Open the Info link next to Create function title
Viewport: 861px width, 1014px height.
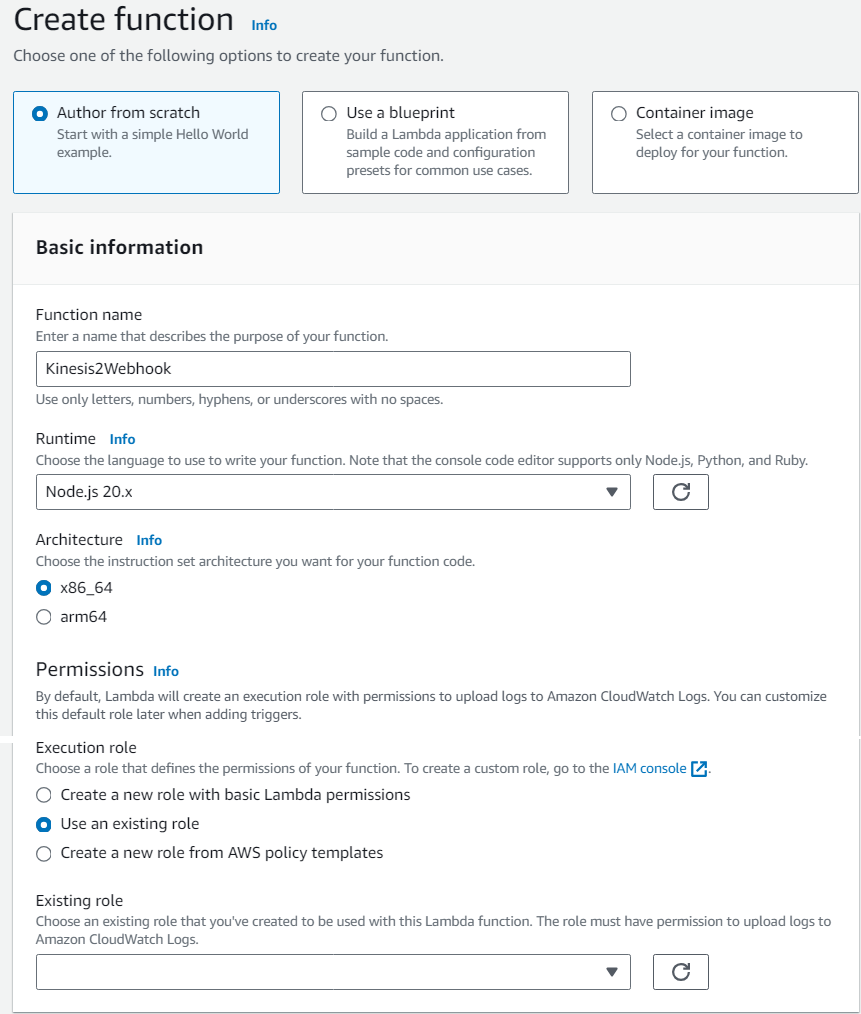pyautogui.click(x=263, y=25)
